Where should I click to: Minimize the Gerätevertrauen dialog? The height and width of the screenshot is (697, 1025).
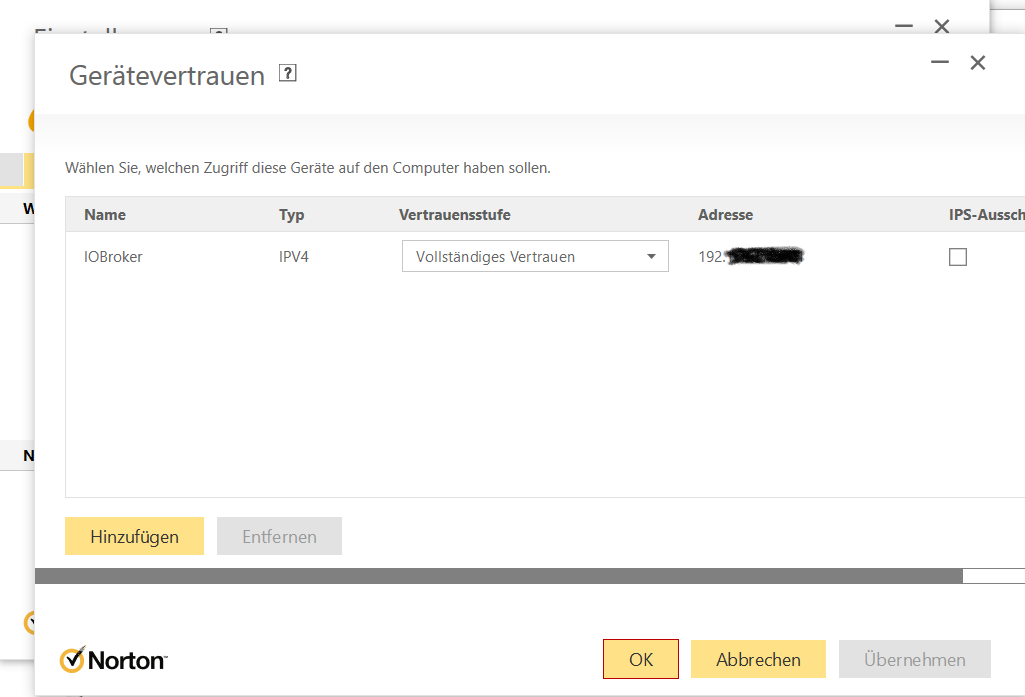tap(940, 62)
